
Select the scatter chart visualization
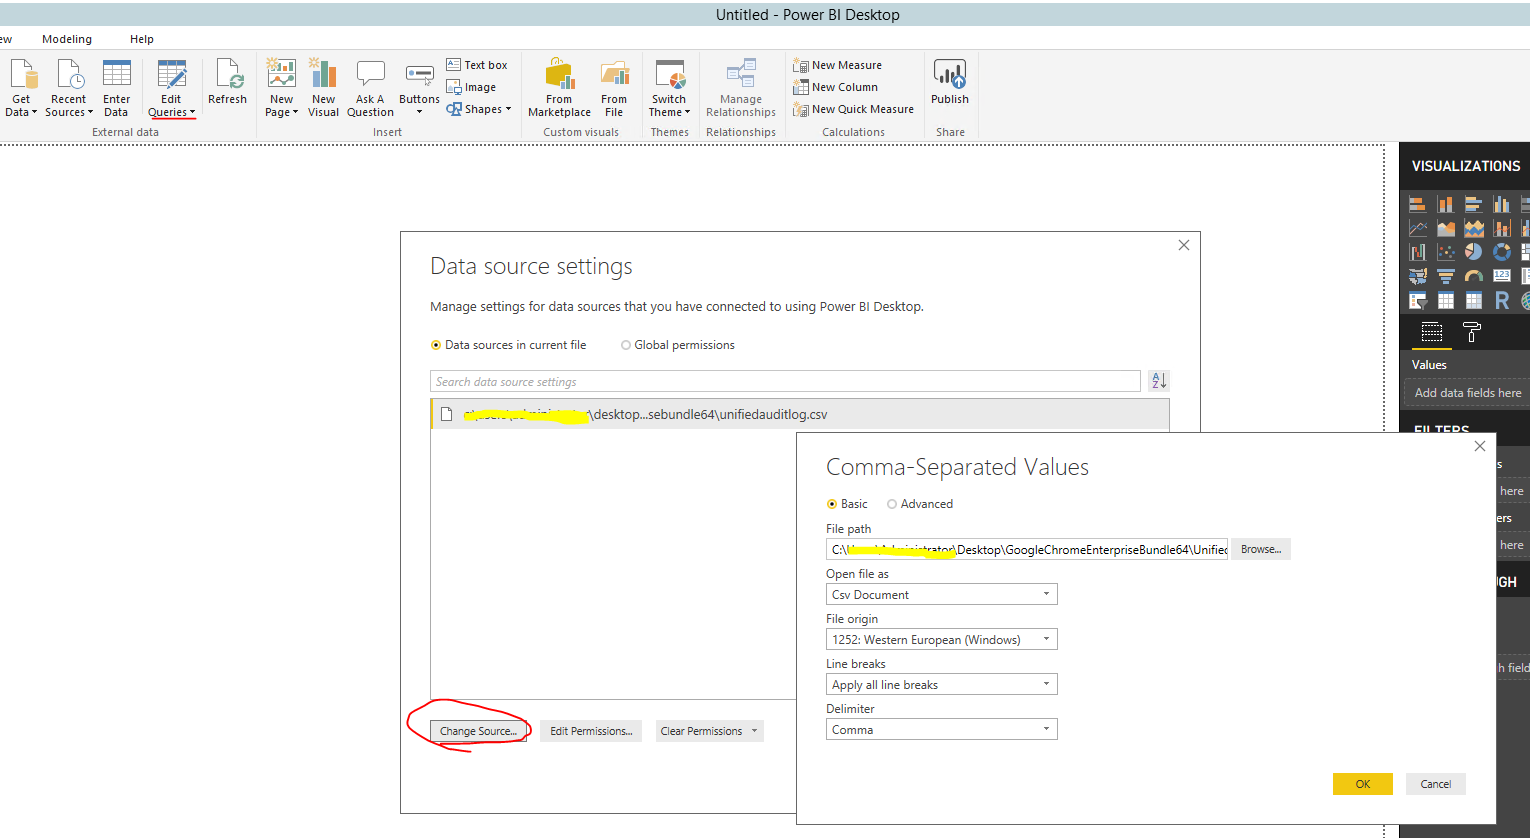click(1446, 252)
